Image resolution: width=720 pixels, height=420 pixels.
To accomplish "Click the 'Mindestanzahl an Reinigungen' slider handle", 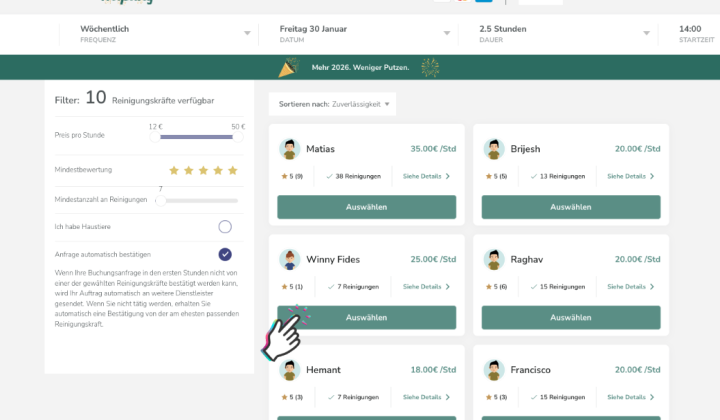I will click(x=161, y=201).
